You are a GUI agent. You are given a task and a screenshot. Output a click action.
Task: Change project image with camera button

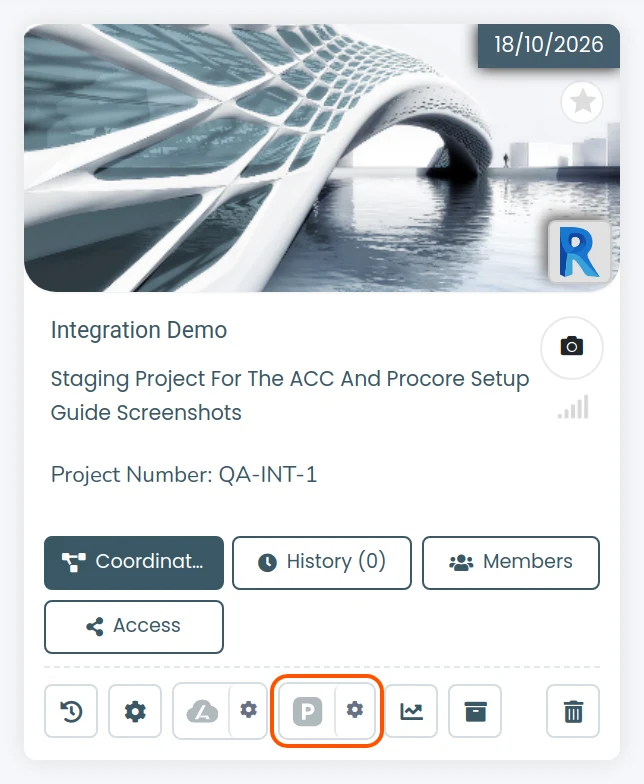coord(572,347)
